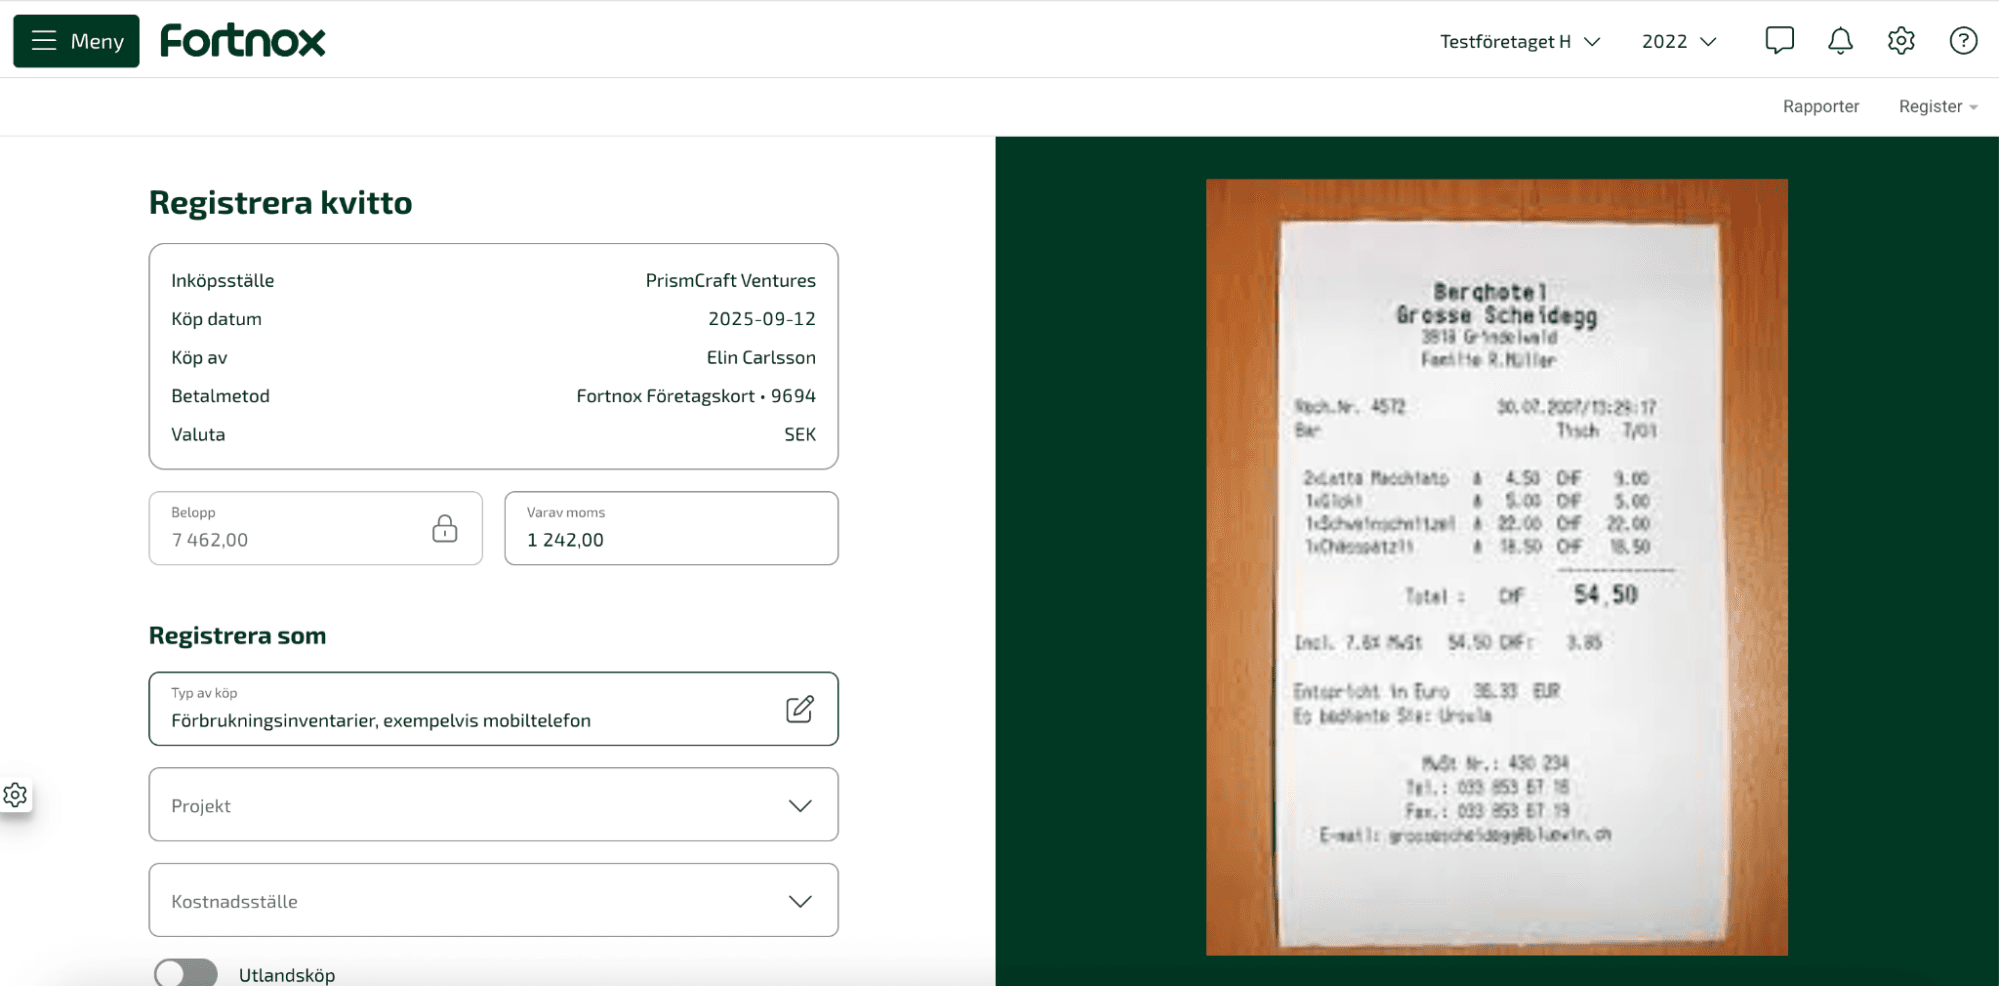This screenshot has height=986, width=1999.
Task: Open the 2022 fiscal year selector
Action: [1678, 41]
